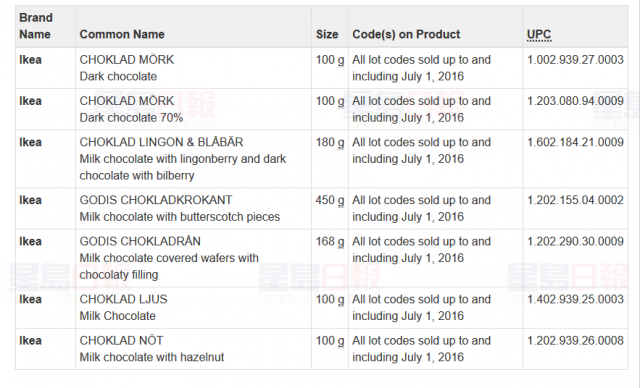
Task: Click the UPC column header abbreviation
Action: (539, 34)
